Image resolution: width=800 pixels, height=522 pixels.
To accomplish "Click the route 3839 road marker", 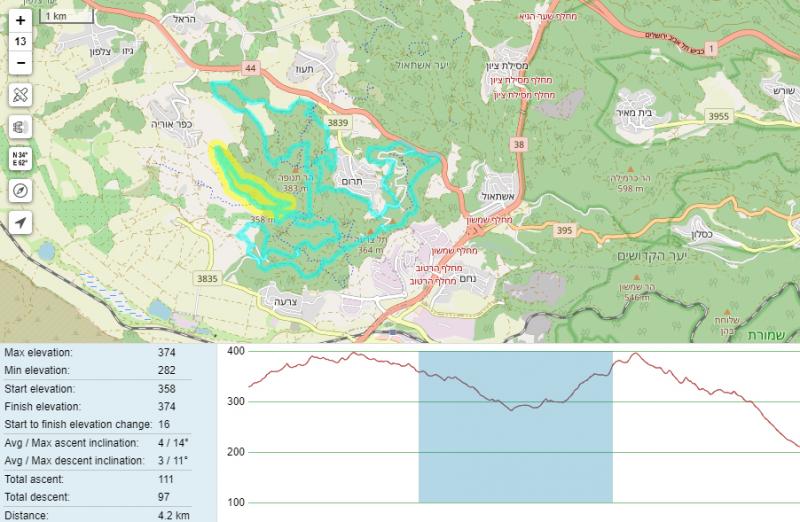I will [337, 123].
